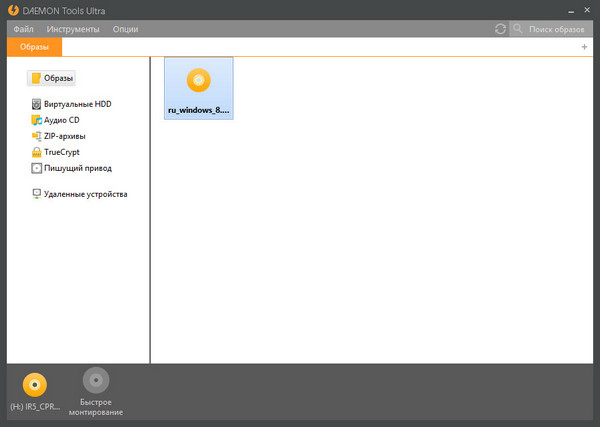Image resolution: width=600 pixels, height=427 pixels.
Task: Click the DAEMON Tools logo in title bar
Action: tap(13, 9)
